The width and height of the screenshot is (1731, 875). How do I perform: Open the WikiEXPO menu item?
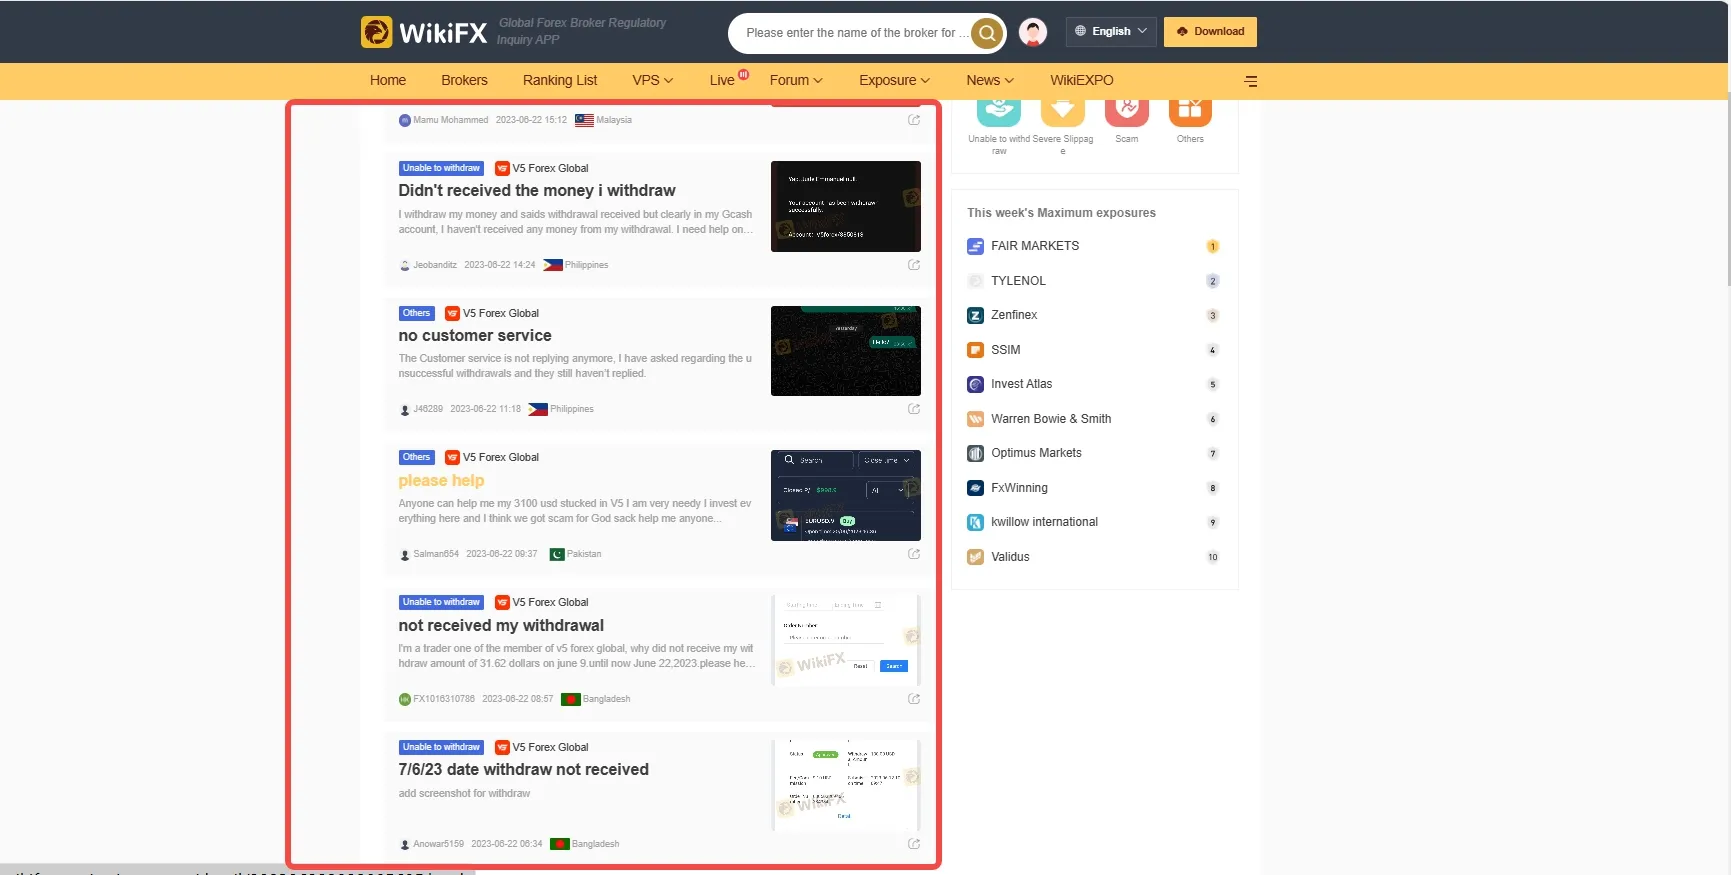(x=1082, y=81)
